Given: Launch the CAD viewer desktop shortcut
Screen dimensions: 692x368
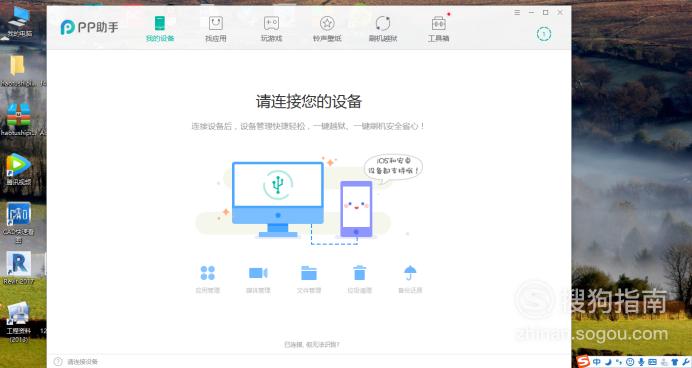Looking at the screenshot, I should pos(19,223).
